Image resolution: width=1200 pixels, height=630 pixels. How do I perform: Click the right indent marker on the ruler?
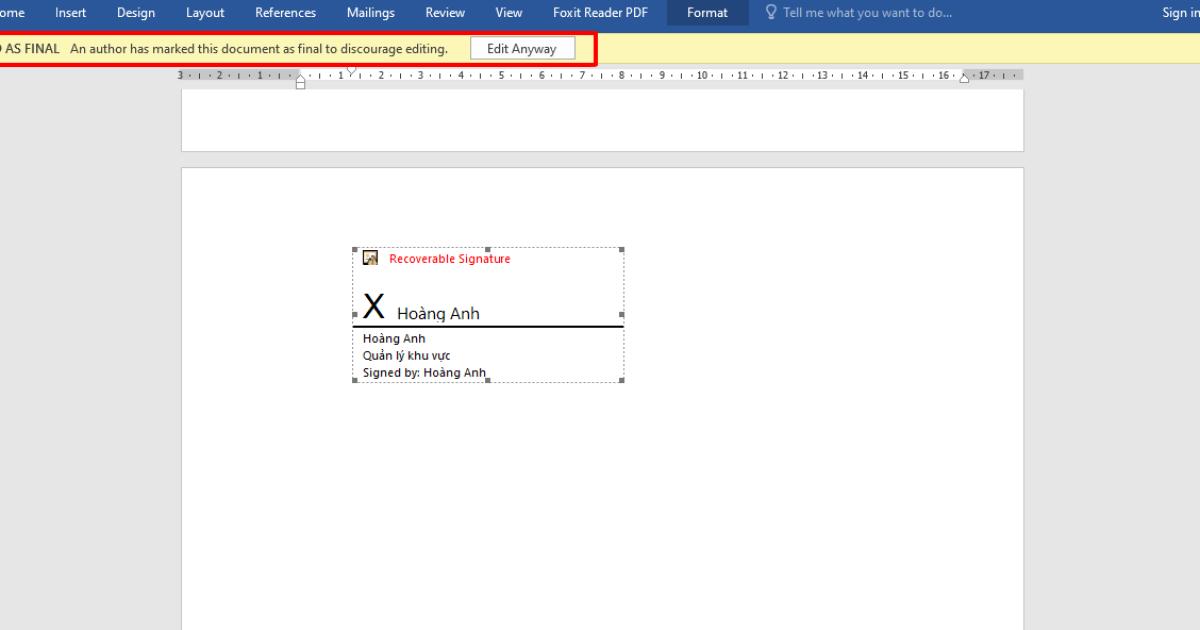(964, 78)
